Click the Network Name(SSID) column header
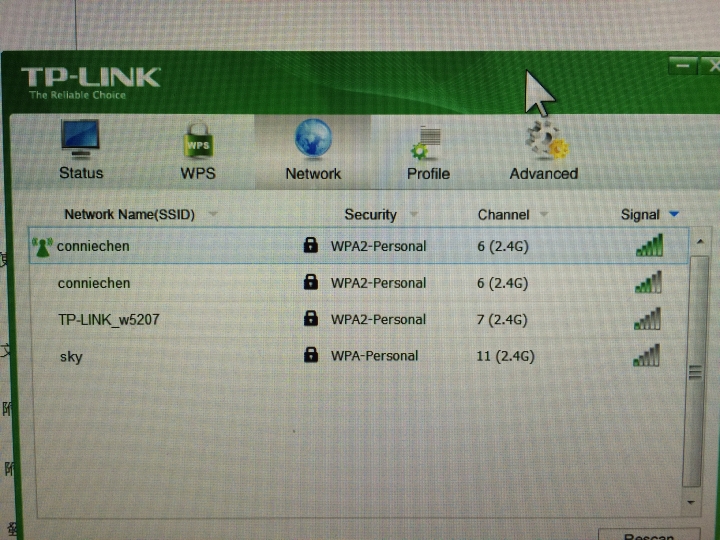 click(x=129, y=214)
